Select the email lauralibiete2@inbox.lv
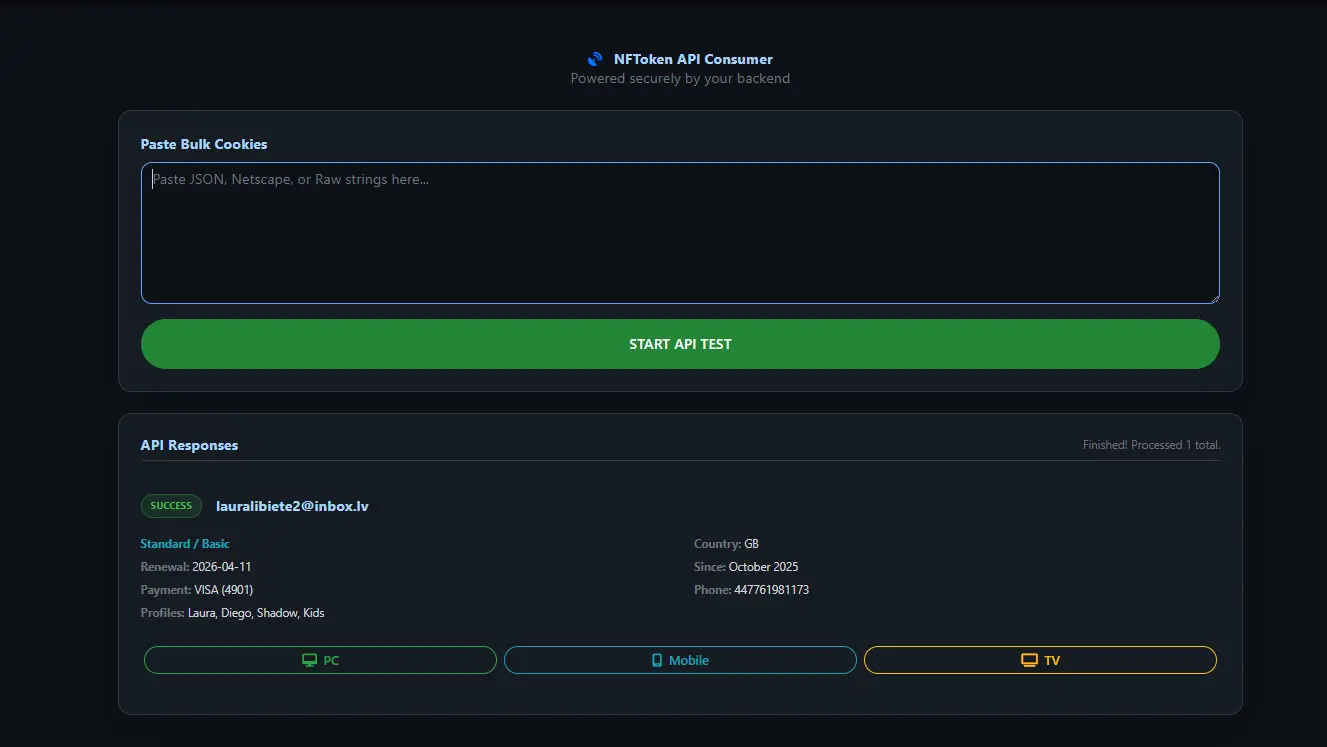This screenshot has height=747, width=1327. (x=292, y=506)
